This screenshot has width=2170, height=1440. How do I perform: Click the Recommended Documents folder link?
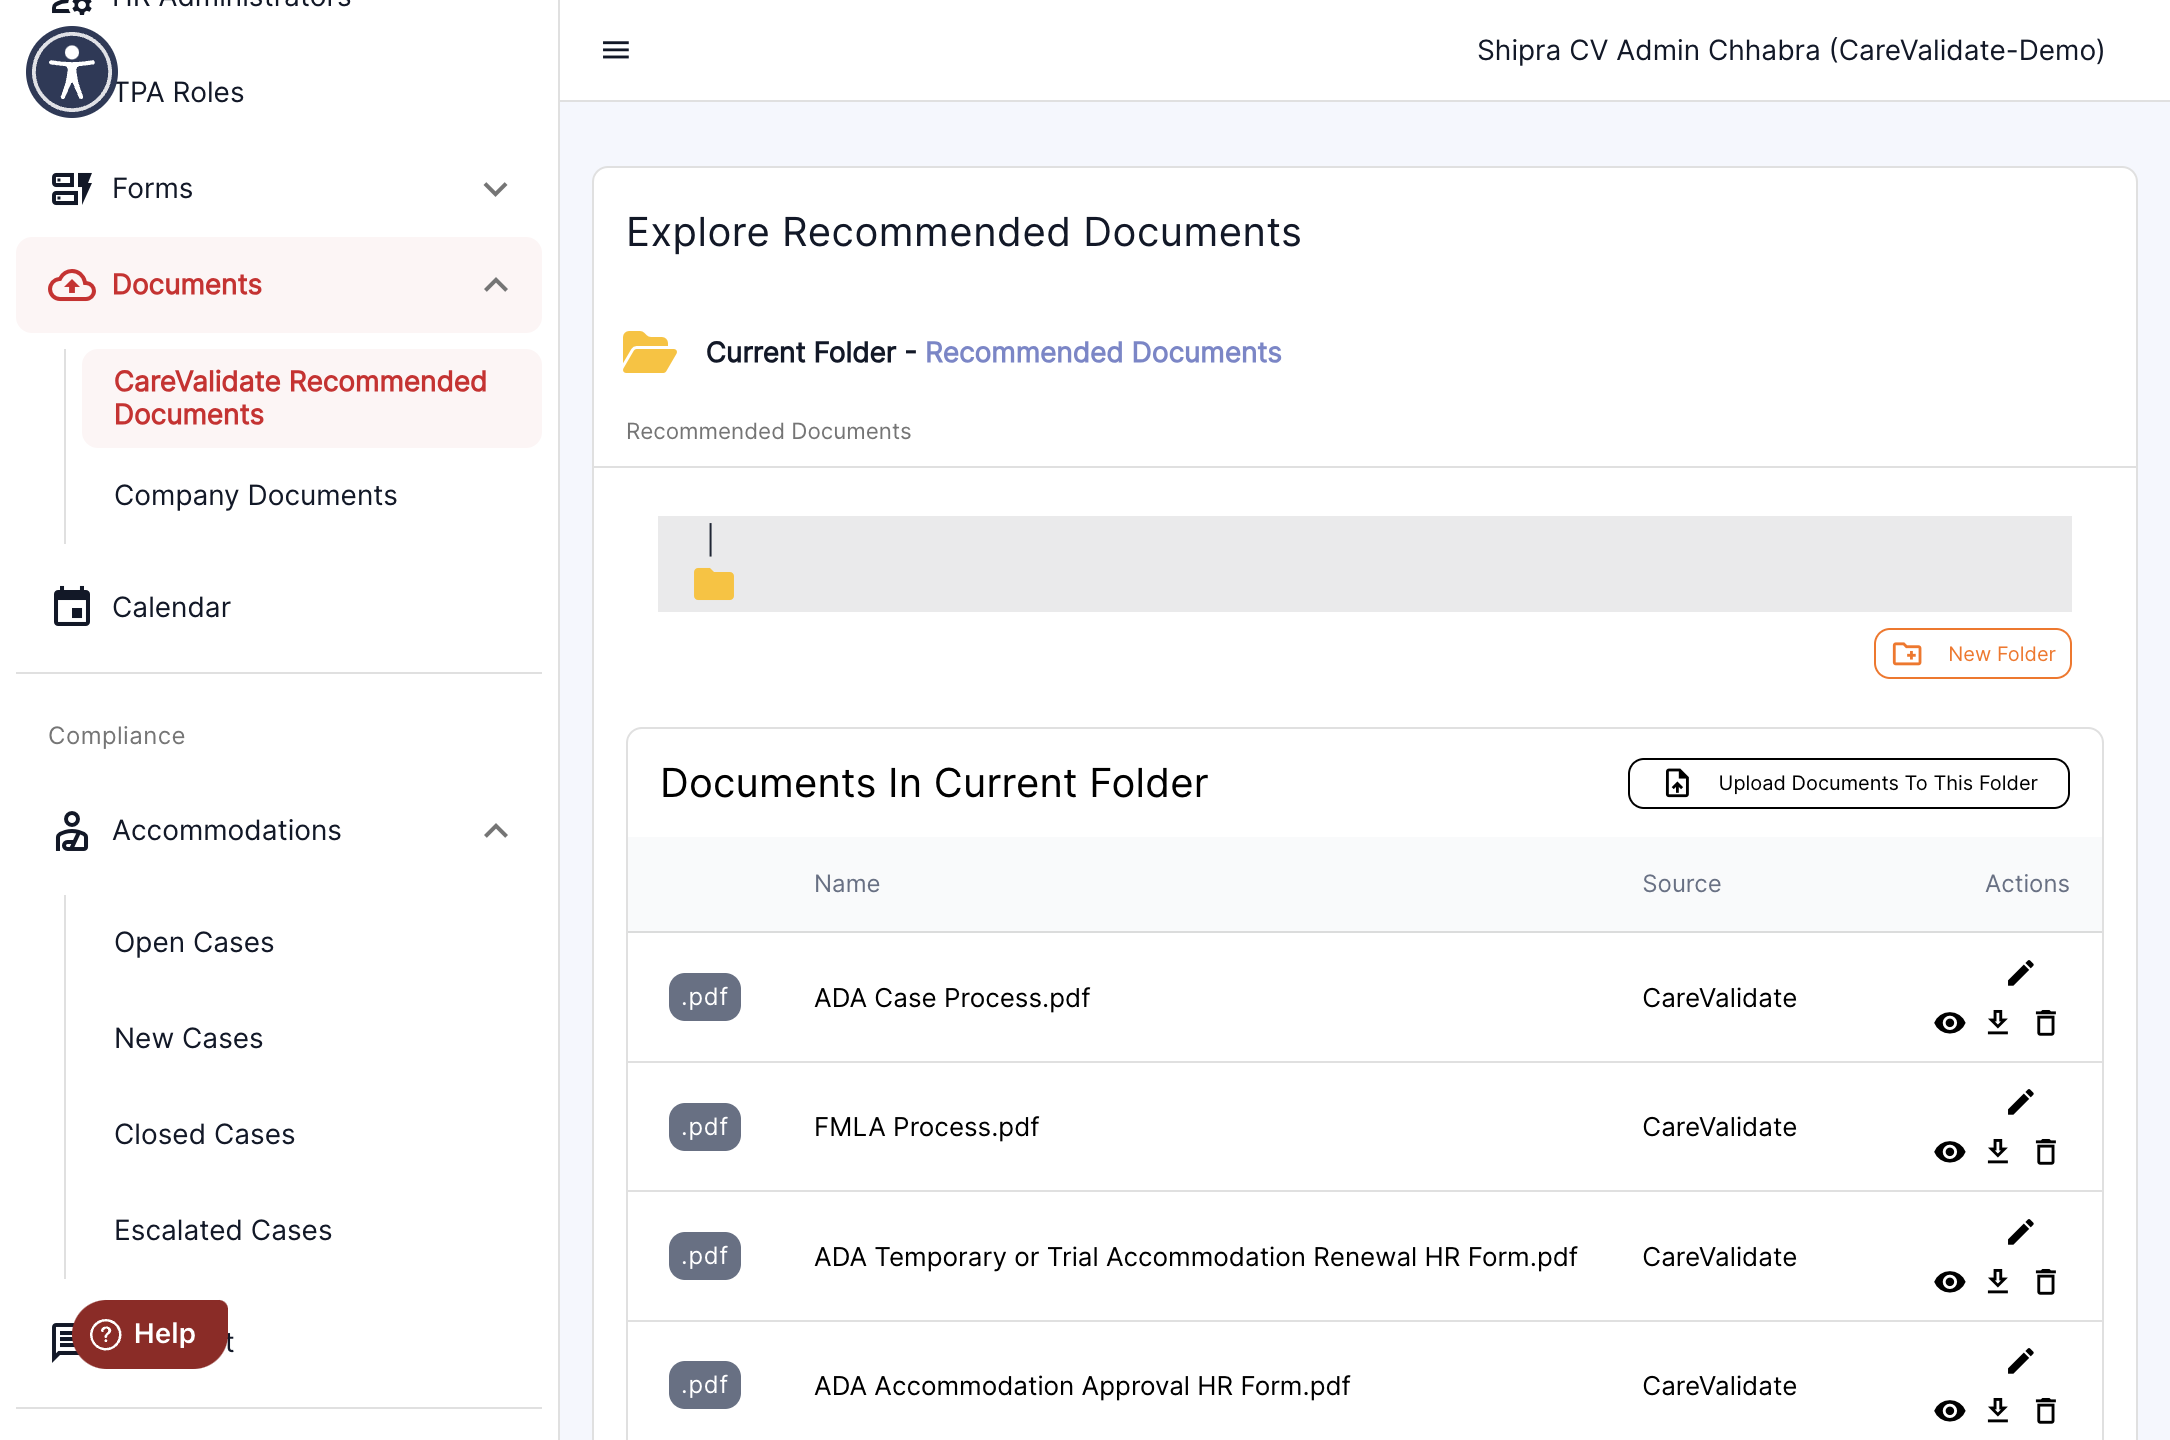pos(1103,352)
